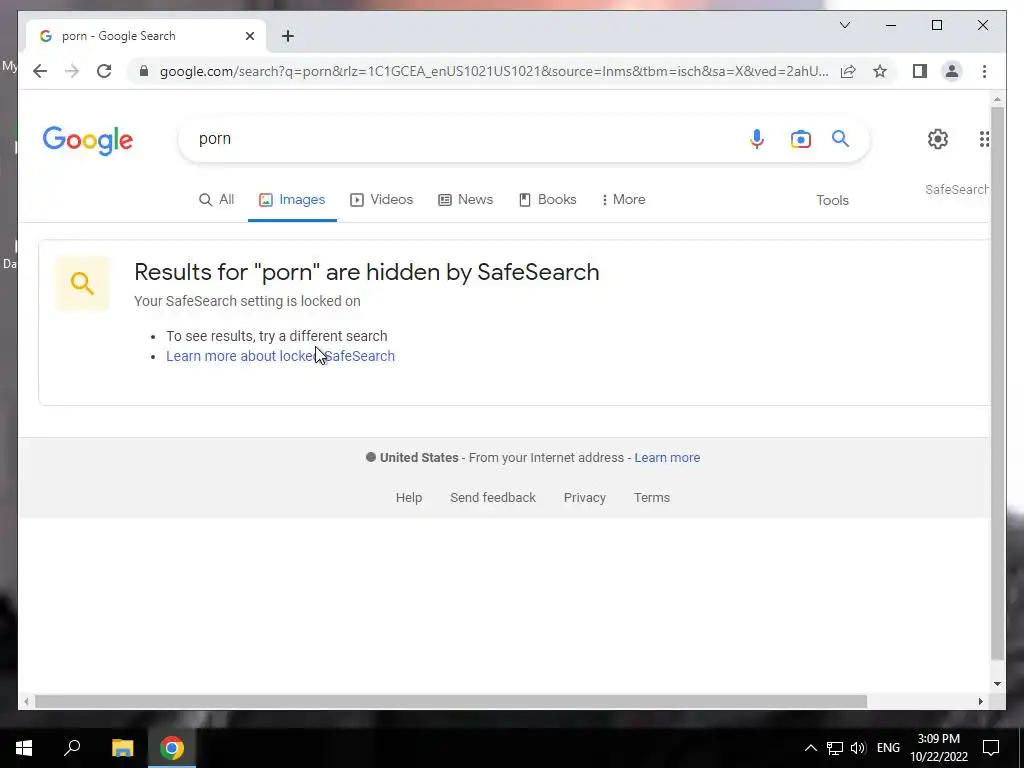Open Google apps grid icon
The width and height of the screenshot is (1024, 768).
[x=984, y=138]
